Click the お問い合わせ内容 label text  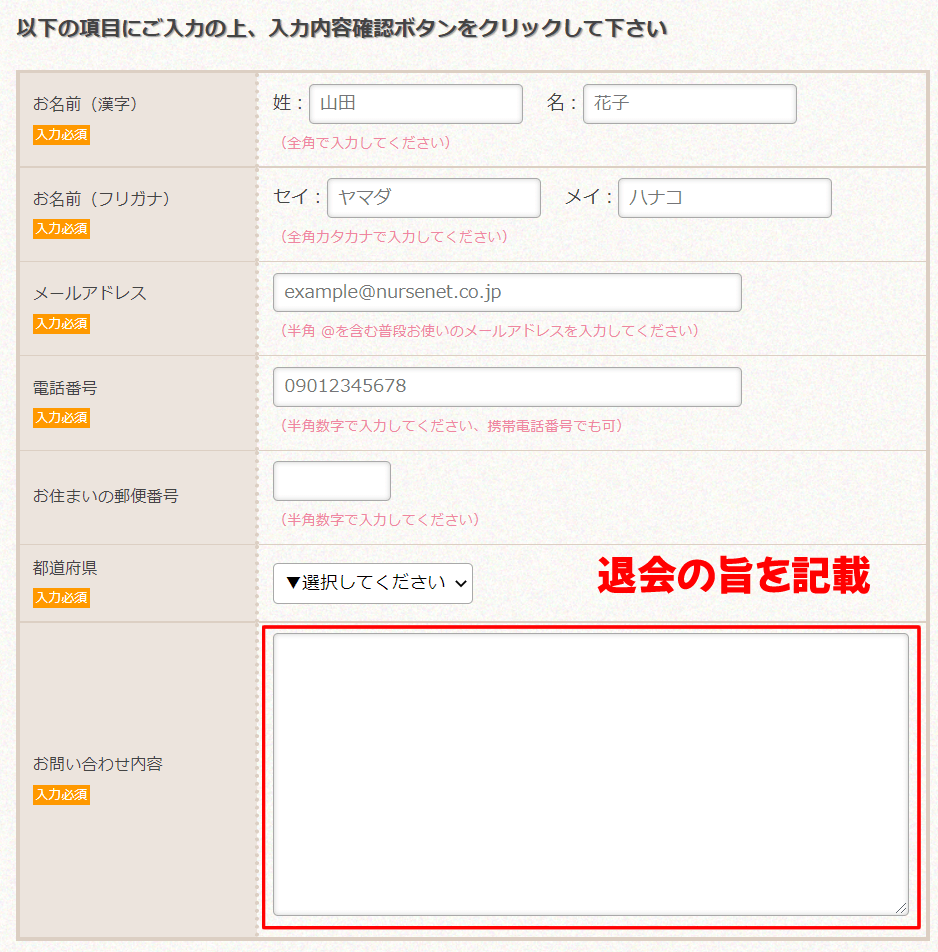tap(98, 764)
